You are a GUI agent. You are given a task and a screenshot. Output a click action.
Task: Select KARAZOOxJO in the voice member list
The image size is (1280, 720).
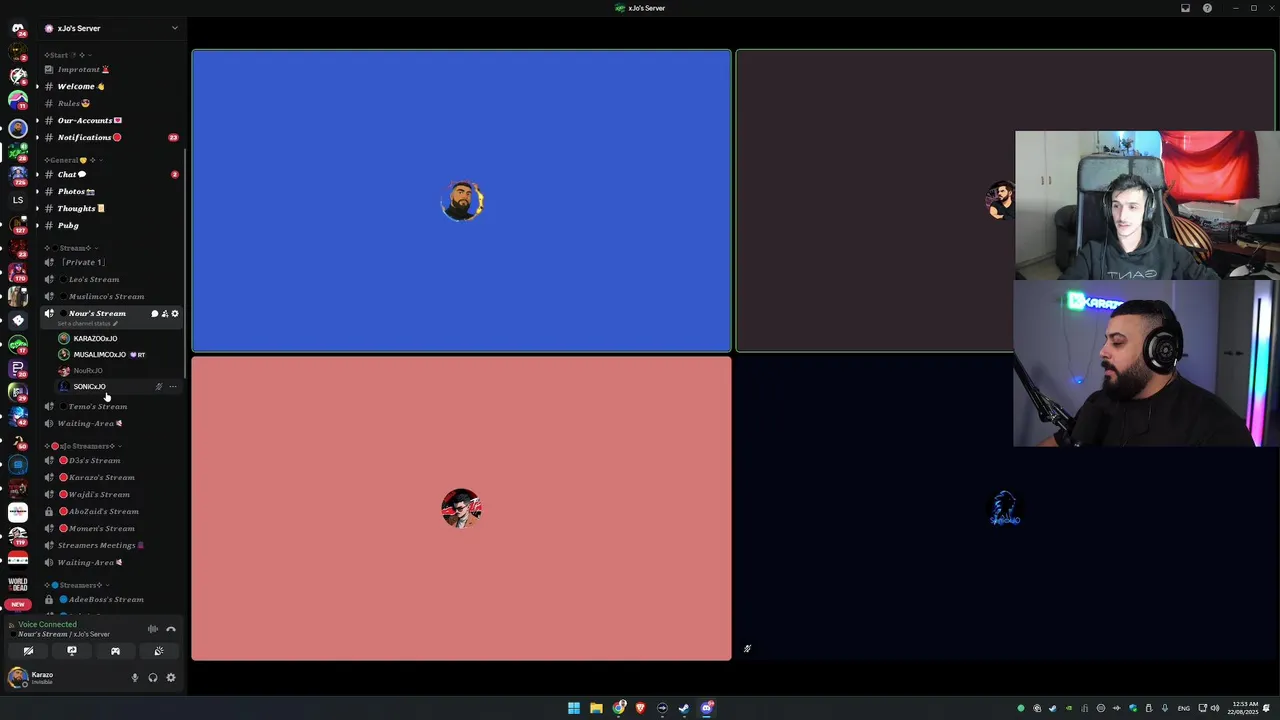coord(118,339)
